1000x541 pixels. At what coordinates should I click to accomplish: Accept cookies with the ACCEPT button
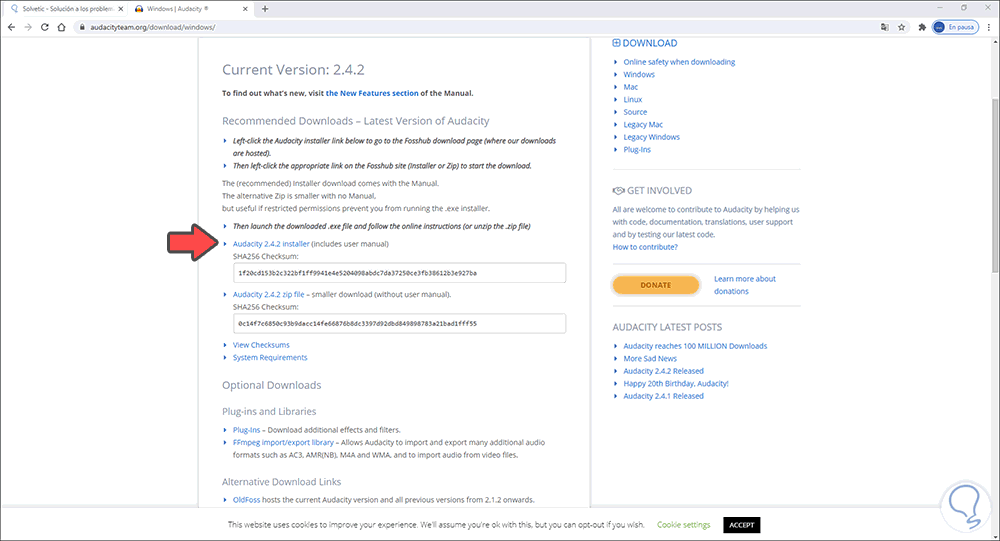[742, 525]
